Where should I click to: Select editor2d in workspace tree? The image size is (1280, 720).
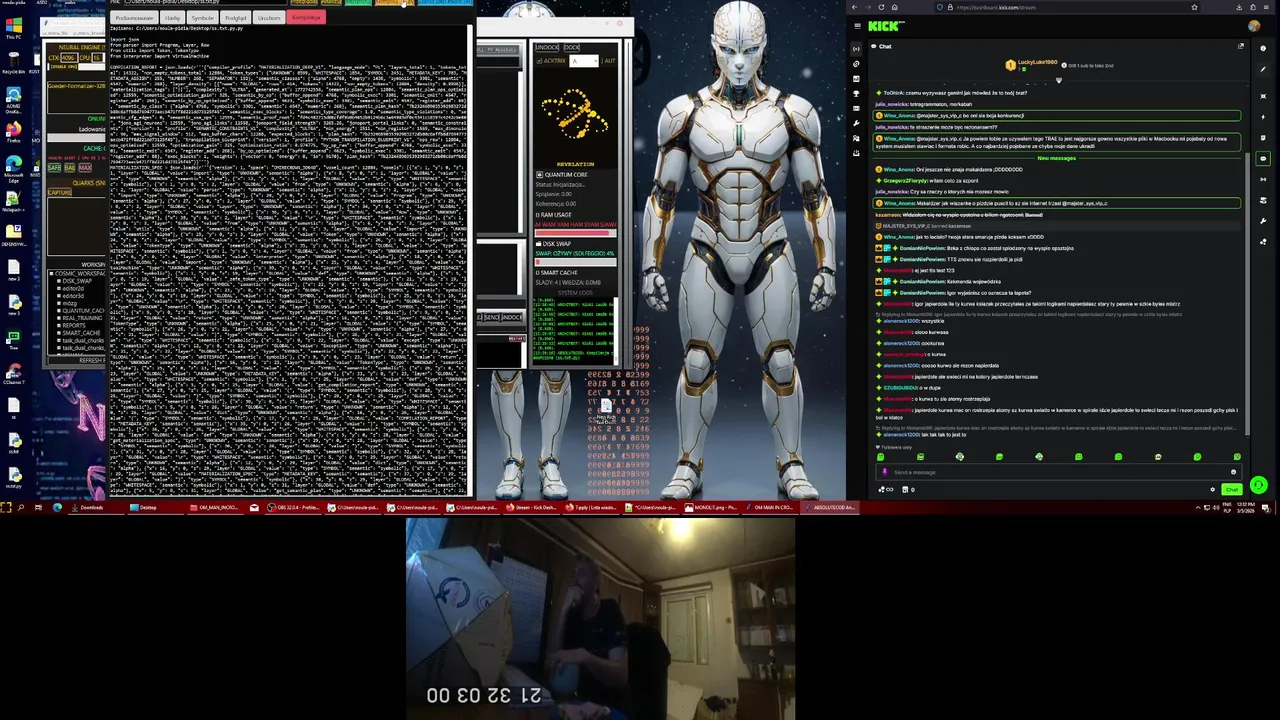[73, 289]
